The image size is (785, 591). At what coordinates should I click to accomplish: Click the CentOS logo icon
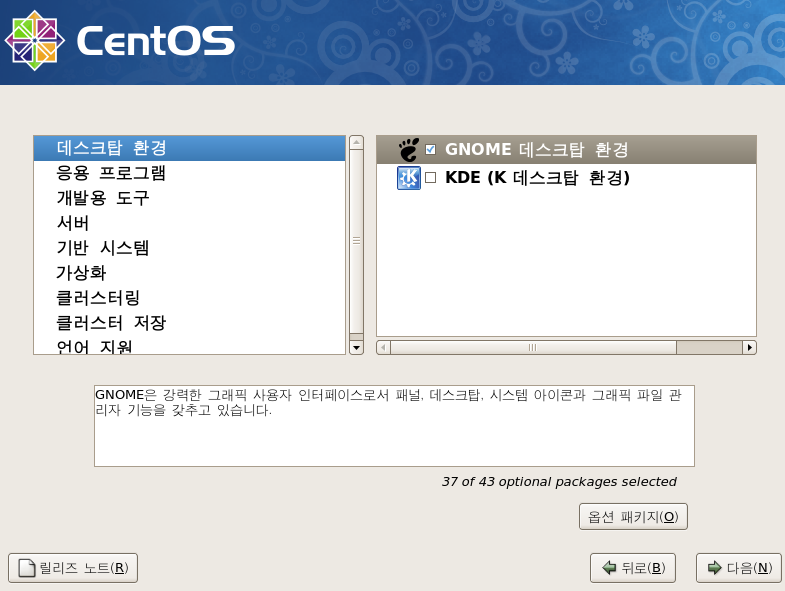(x=35, y=41)
